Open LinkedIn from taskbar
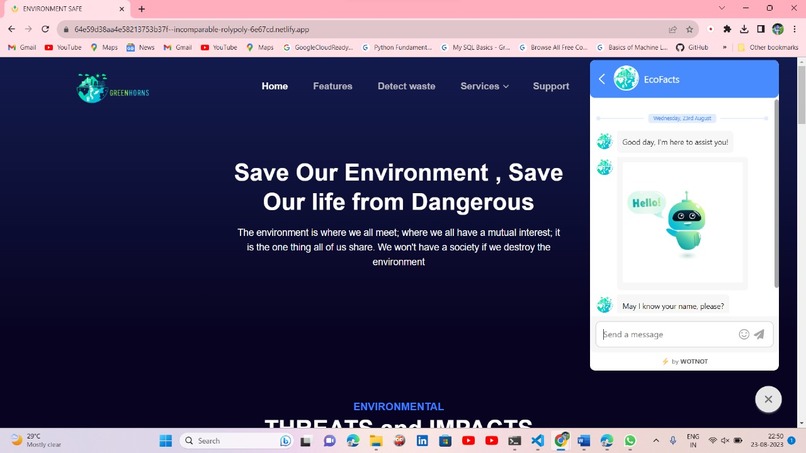 pyautogui.click(x=422, y=441)
